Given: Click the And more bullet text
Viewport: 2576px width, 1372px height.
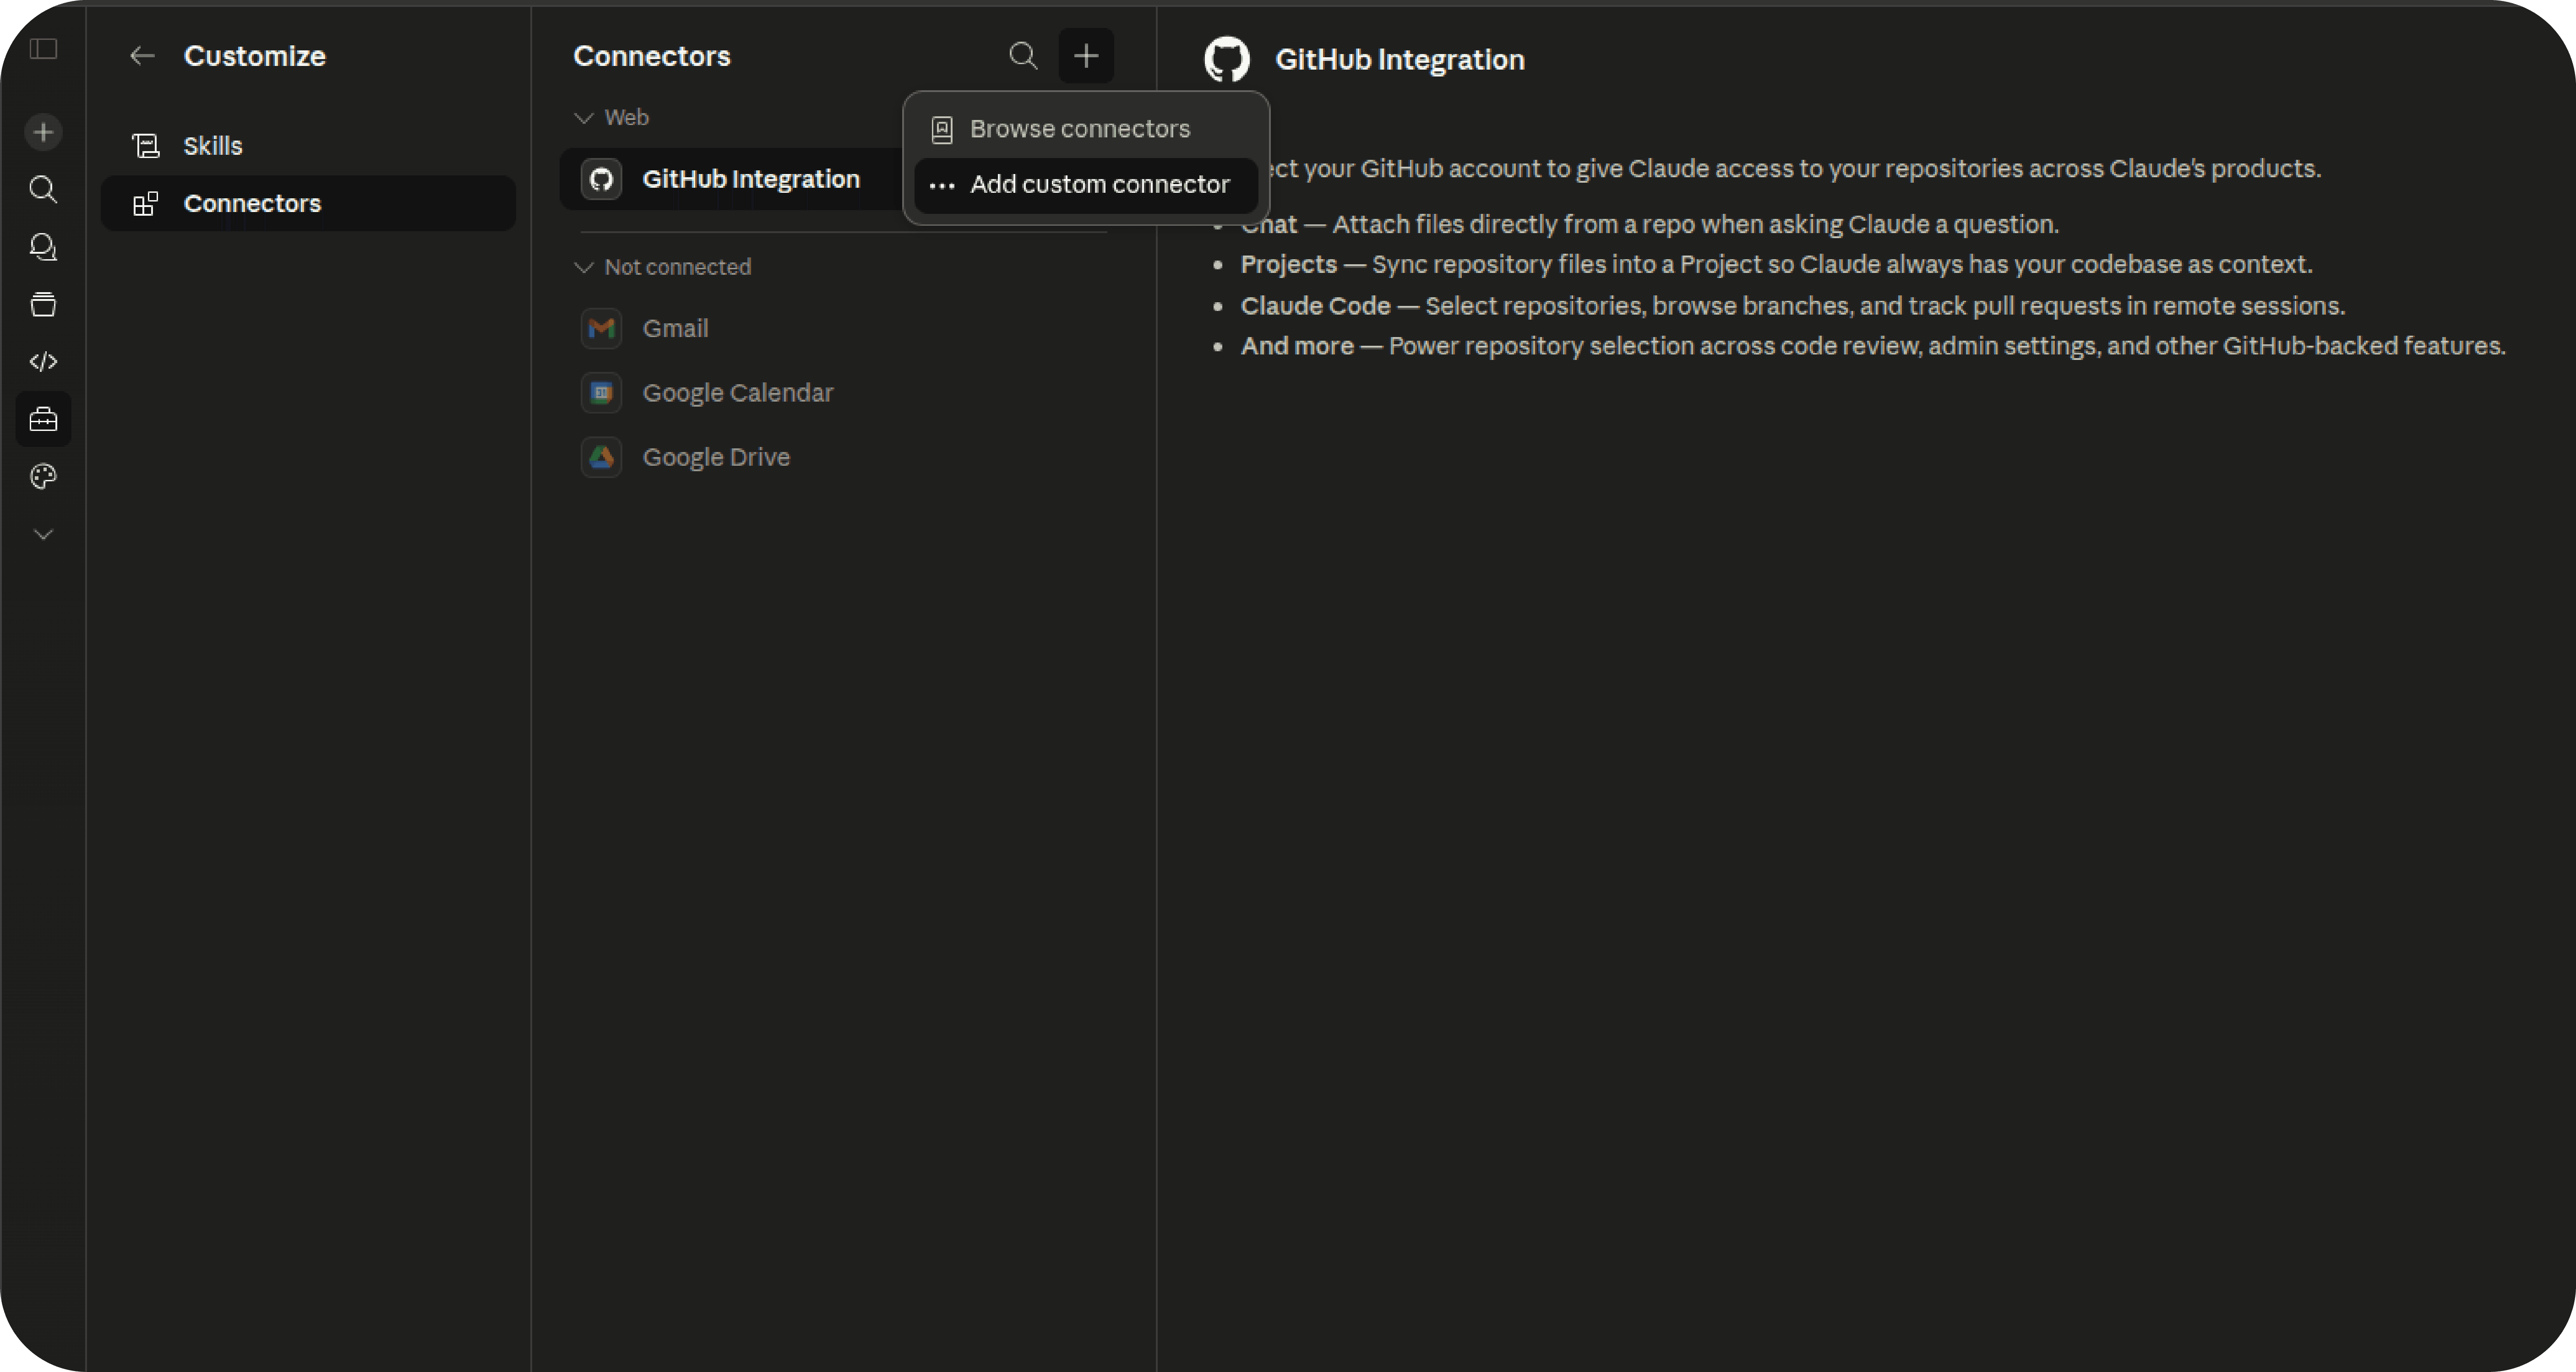Looking at the screenshot, I should [x=1873, y=346].
